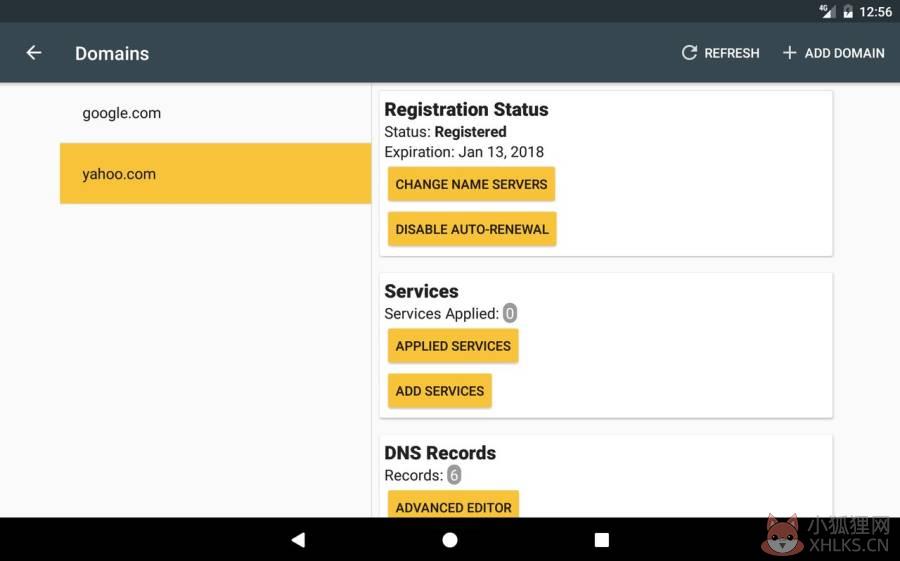900x561 pixels.
Task: Click the Status: Registered text
Action: [x=445, y=132]
